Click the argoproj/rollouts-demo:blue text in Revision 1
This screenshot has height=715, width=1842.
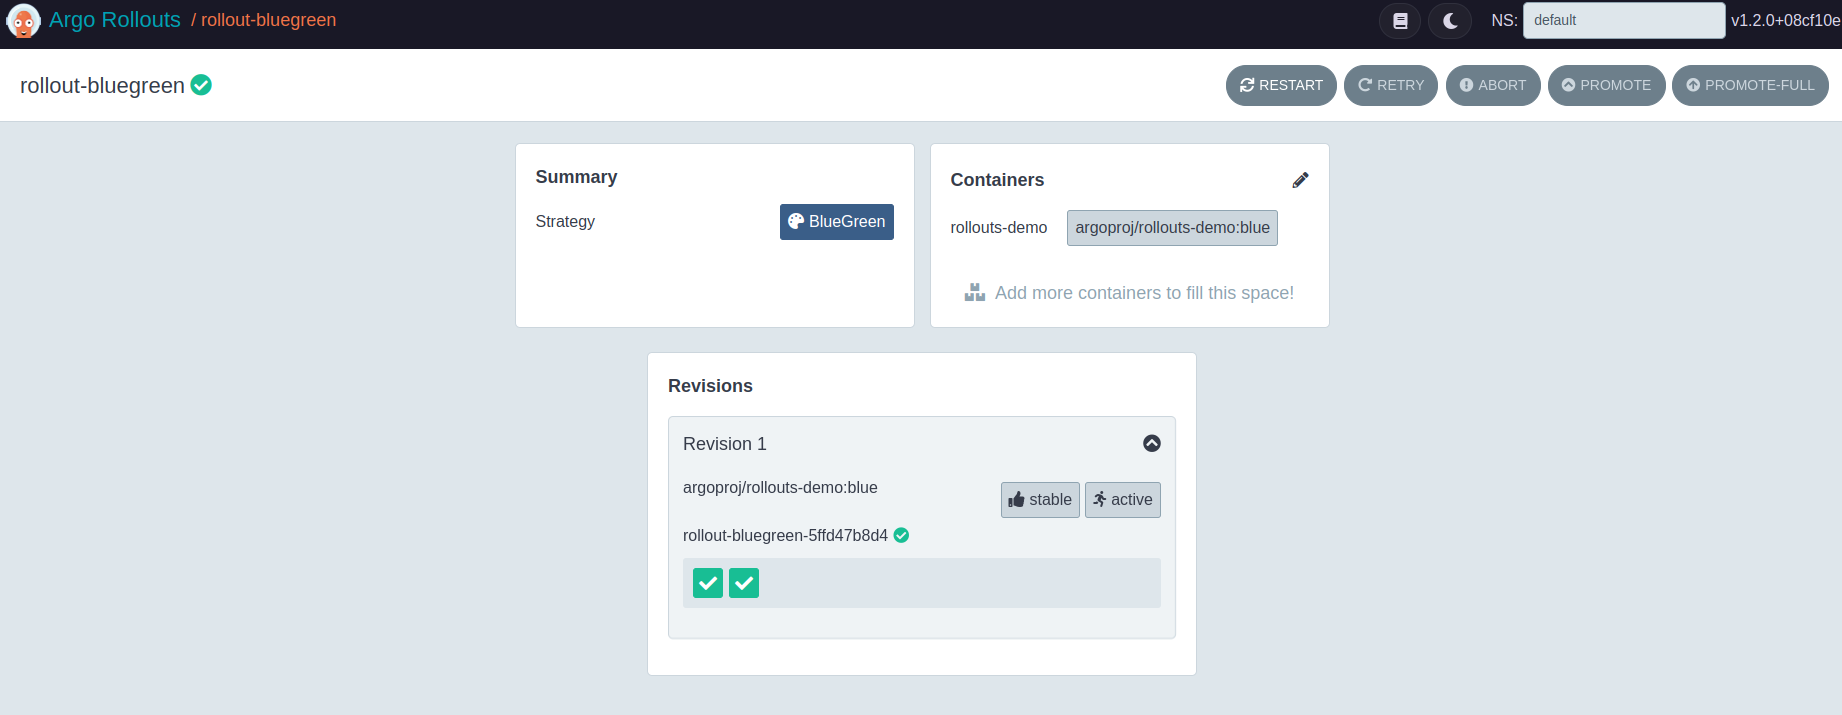(x=780, y=488)
